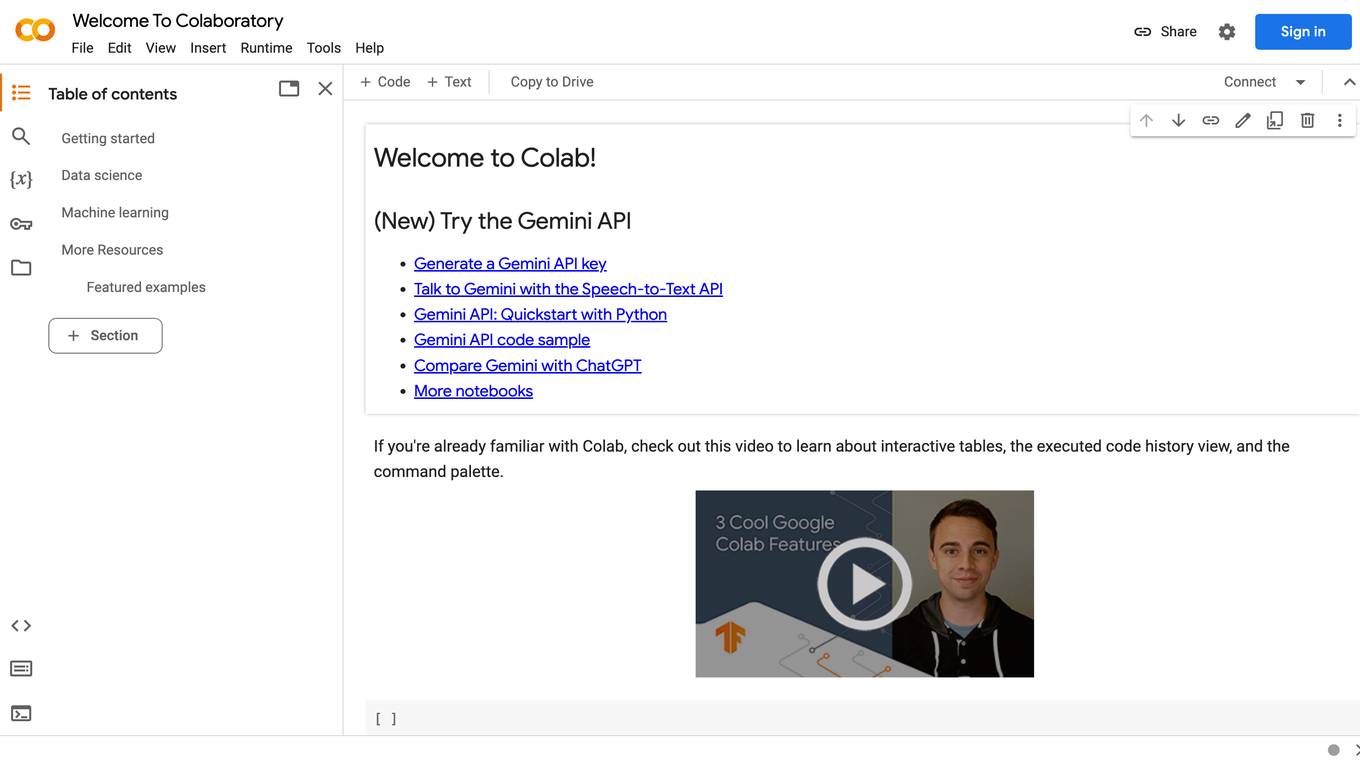Image resolution: width=1360 pixels, height=764 pixels.
Task: Select the Welcome to Colab! heading
Action: coord(485,157)
